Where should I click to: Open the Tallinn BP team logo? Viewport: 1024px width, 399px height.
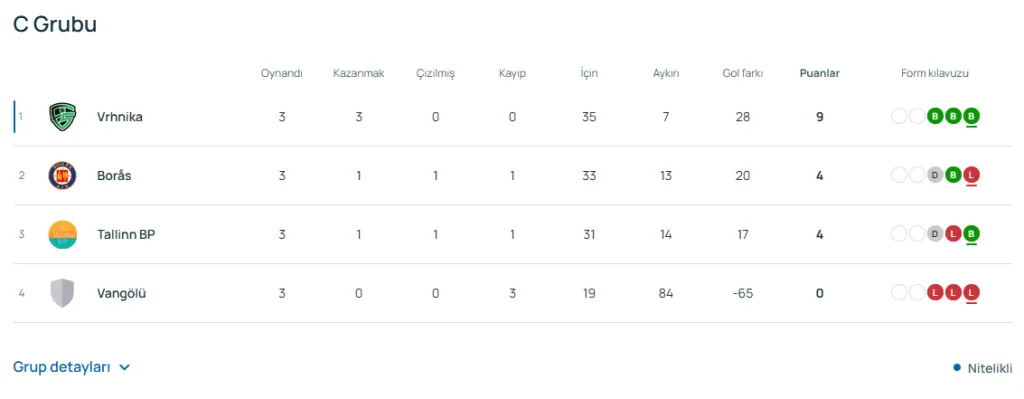point(63,234)
